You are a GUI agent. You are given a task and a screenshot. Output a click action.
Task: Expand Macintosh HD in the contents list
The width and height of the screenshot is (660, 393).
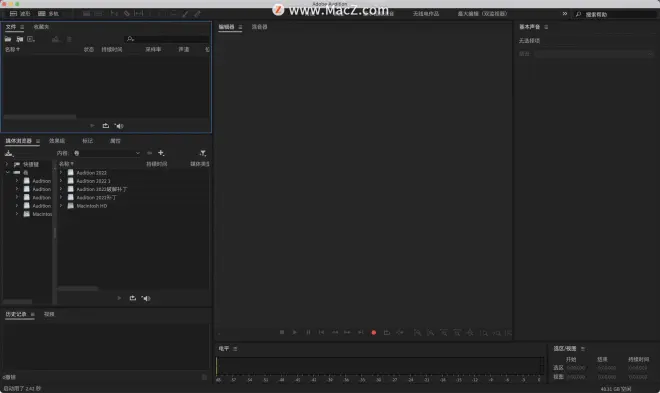[61, 206]
